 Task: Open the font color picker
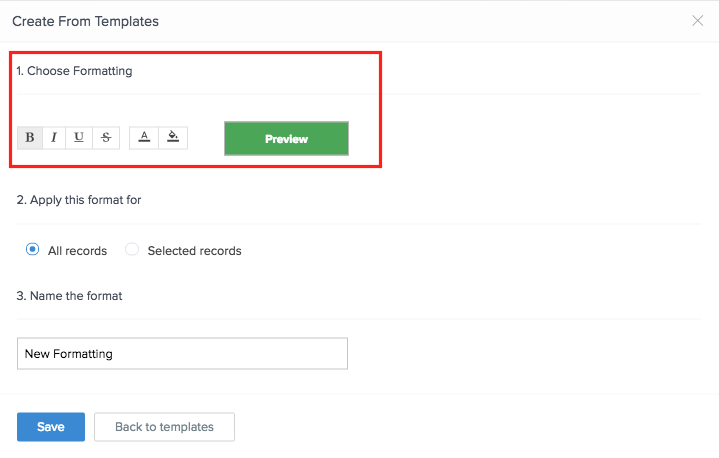coord(145,138)
